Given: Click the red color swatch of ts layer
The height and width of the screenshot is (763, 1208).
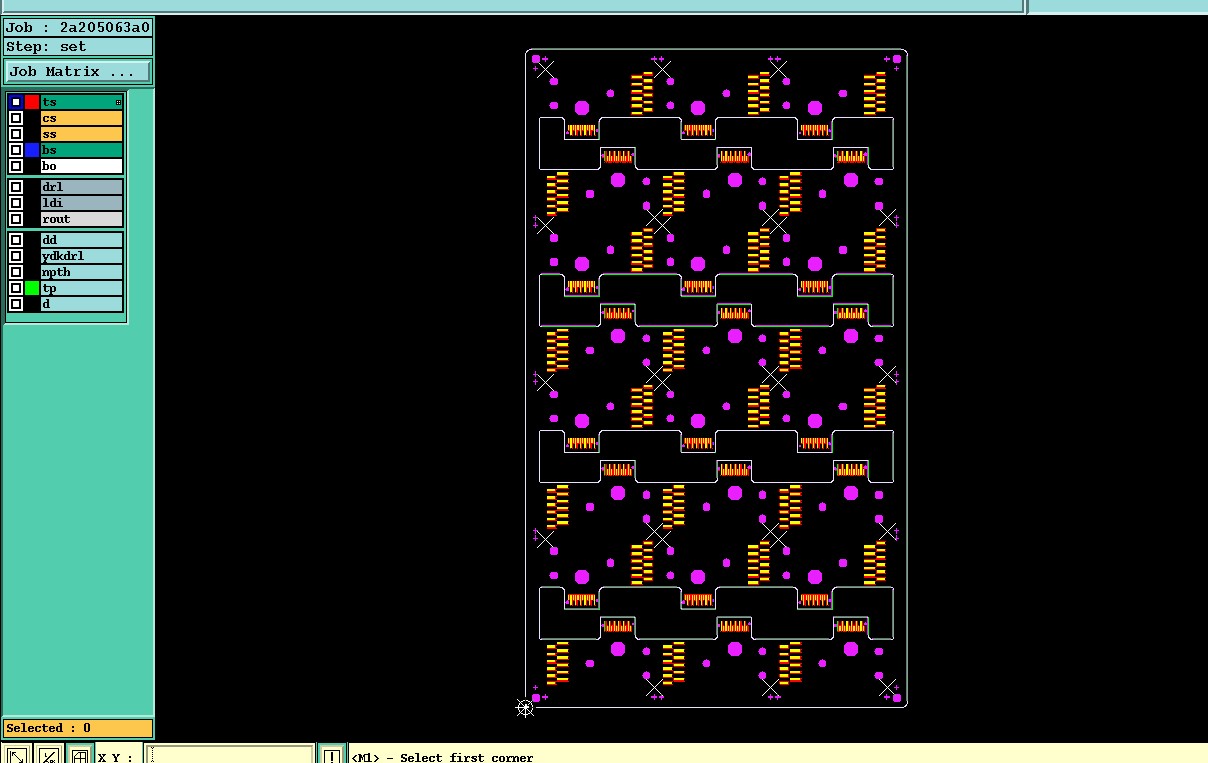Looking at the screenshot, I should point(32,102).
